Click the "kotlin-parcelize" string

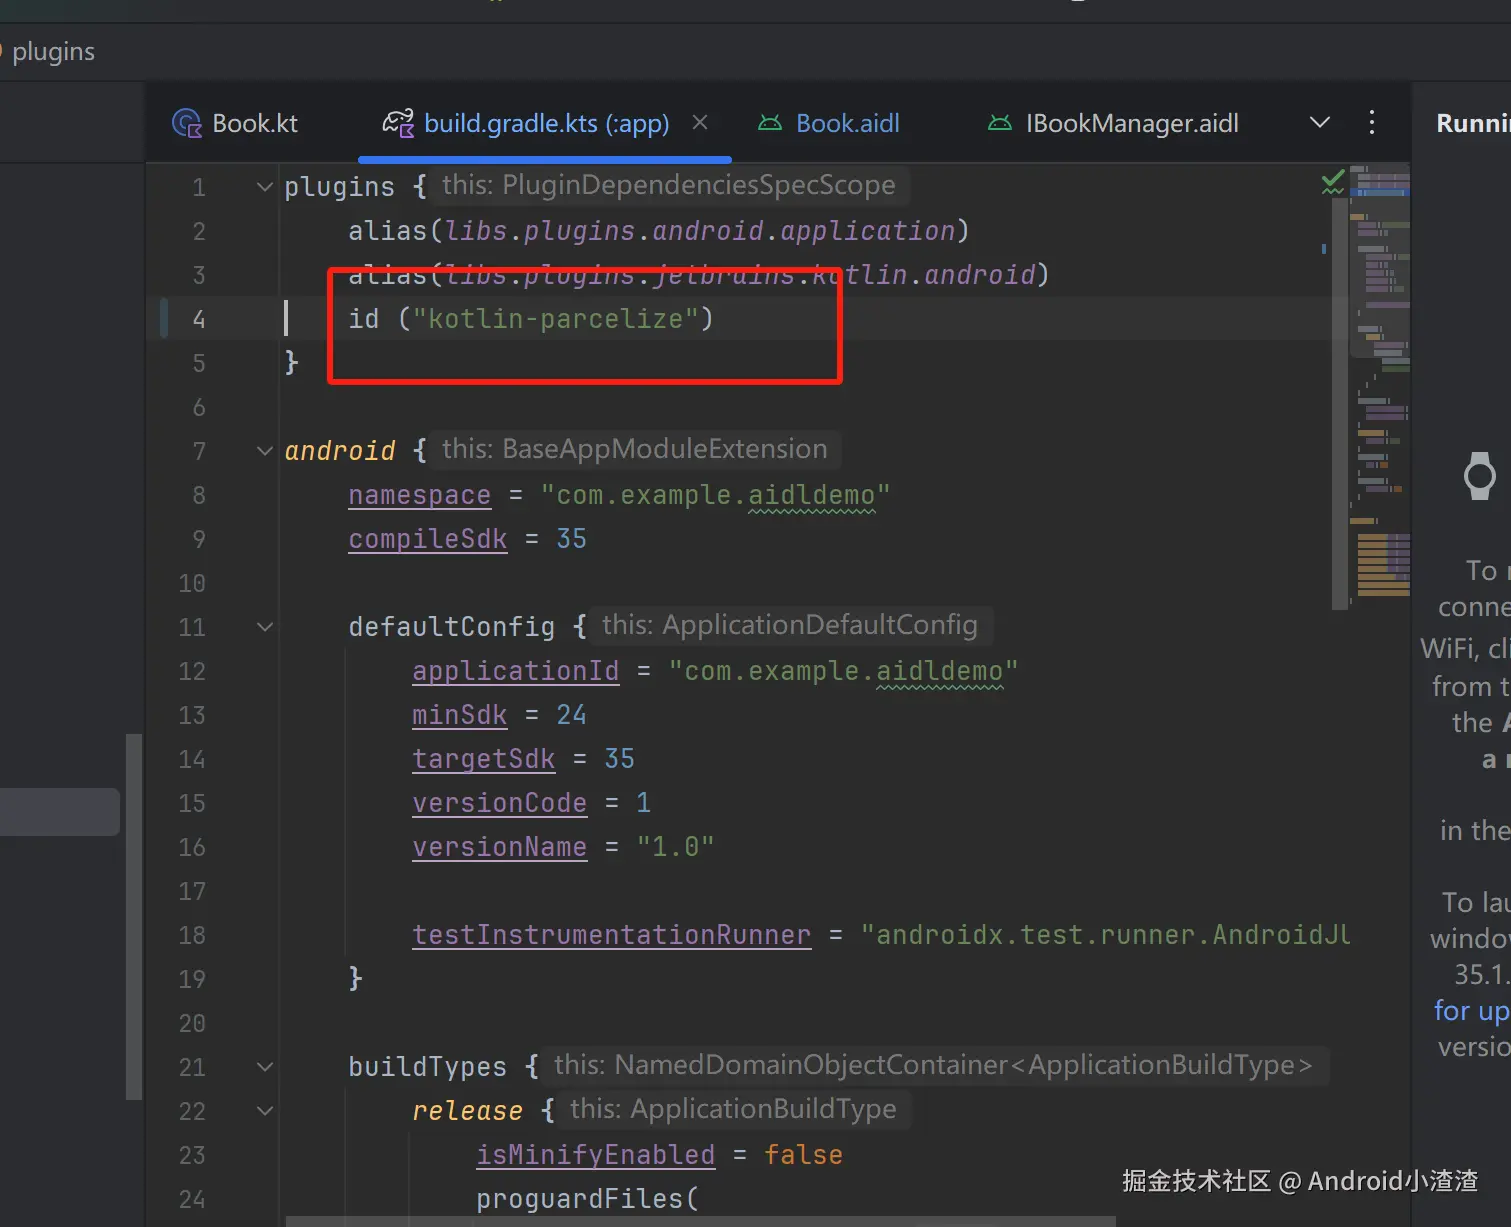tap(556, 319)
